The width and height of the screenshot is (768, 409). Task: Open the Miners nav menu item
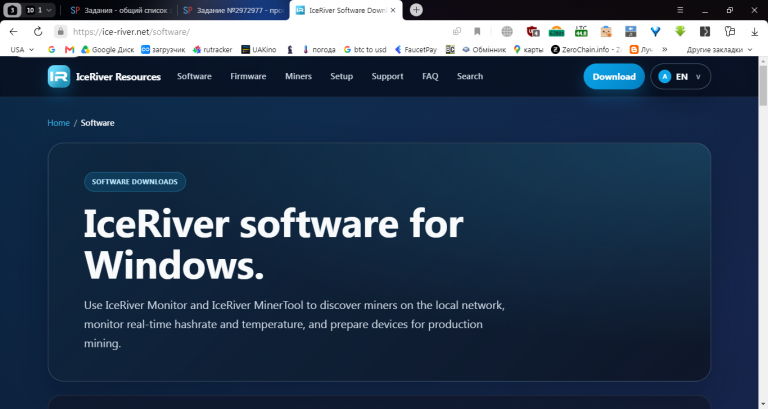298,76
